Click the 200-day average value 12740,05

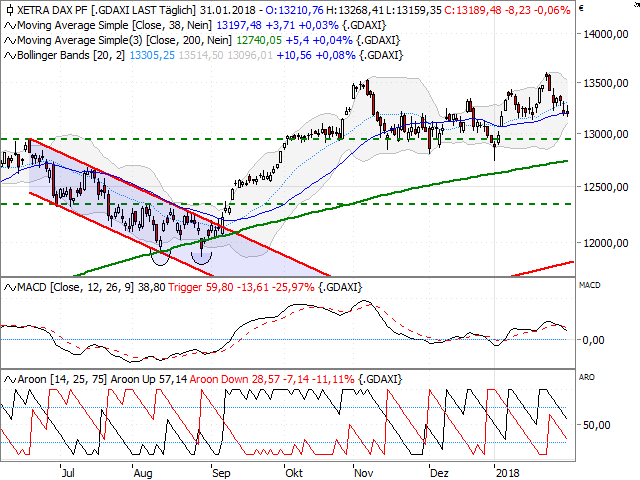pos(259,40)
